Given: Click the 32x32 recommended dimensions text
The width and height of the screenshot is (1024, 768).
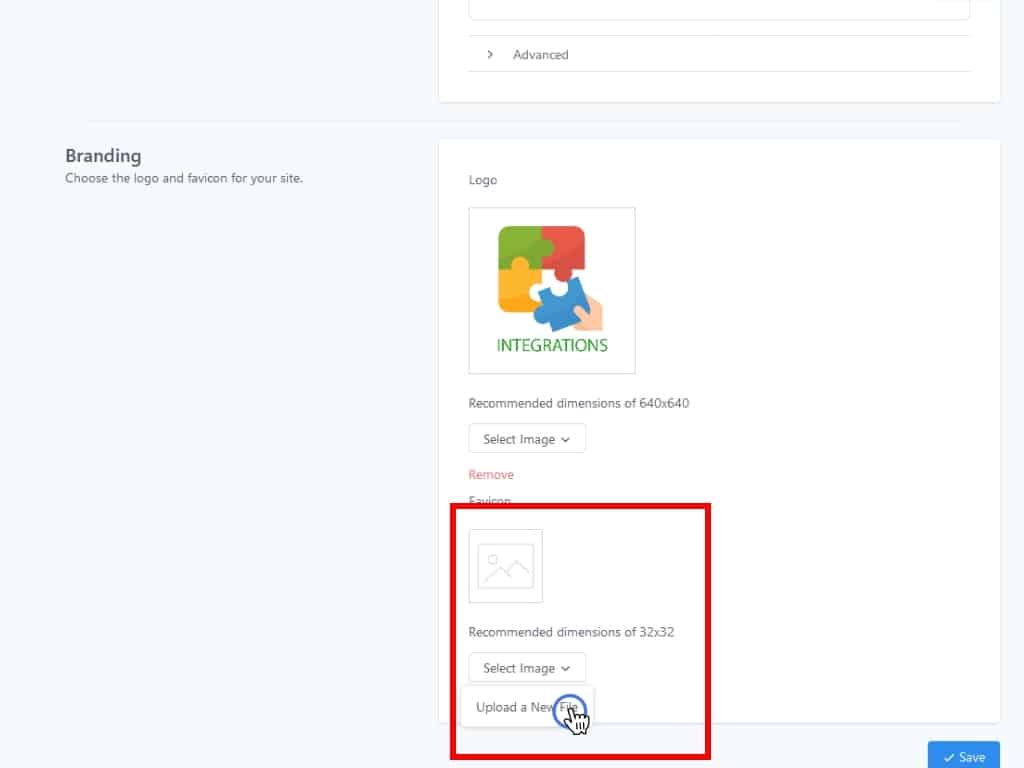Looking at the screenshot, I should coord(571,632).
